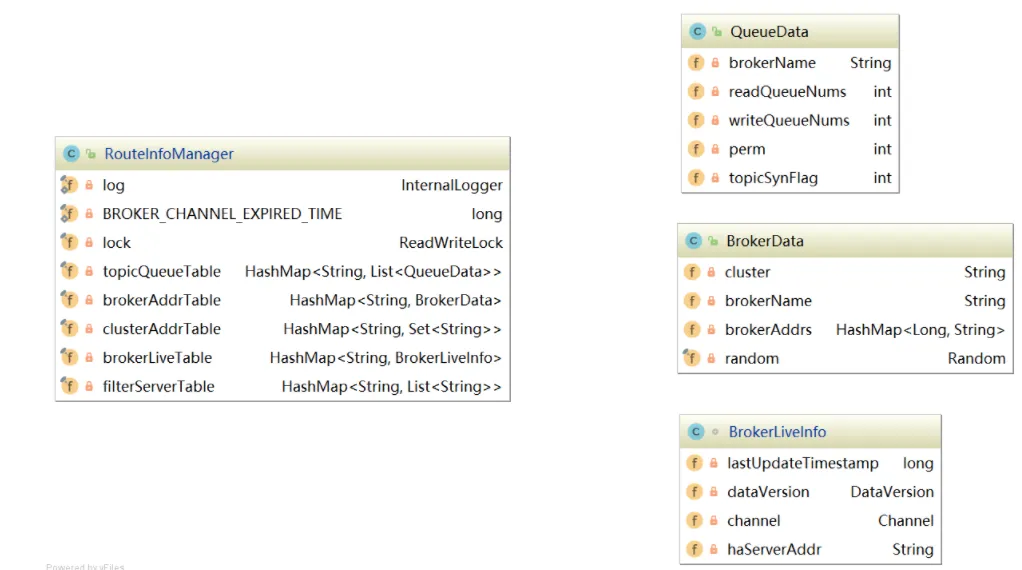
Task: Click the lock icon on BROKER_CHANNEL_EXPIRED_TIME row
Action: coord(89,214)
